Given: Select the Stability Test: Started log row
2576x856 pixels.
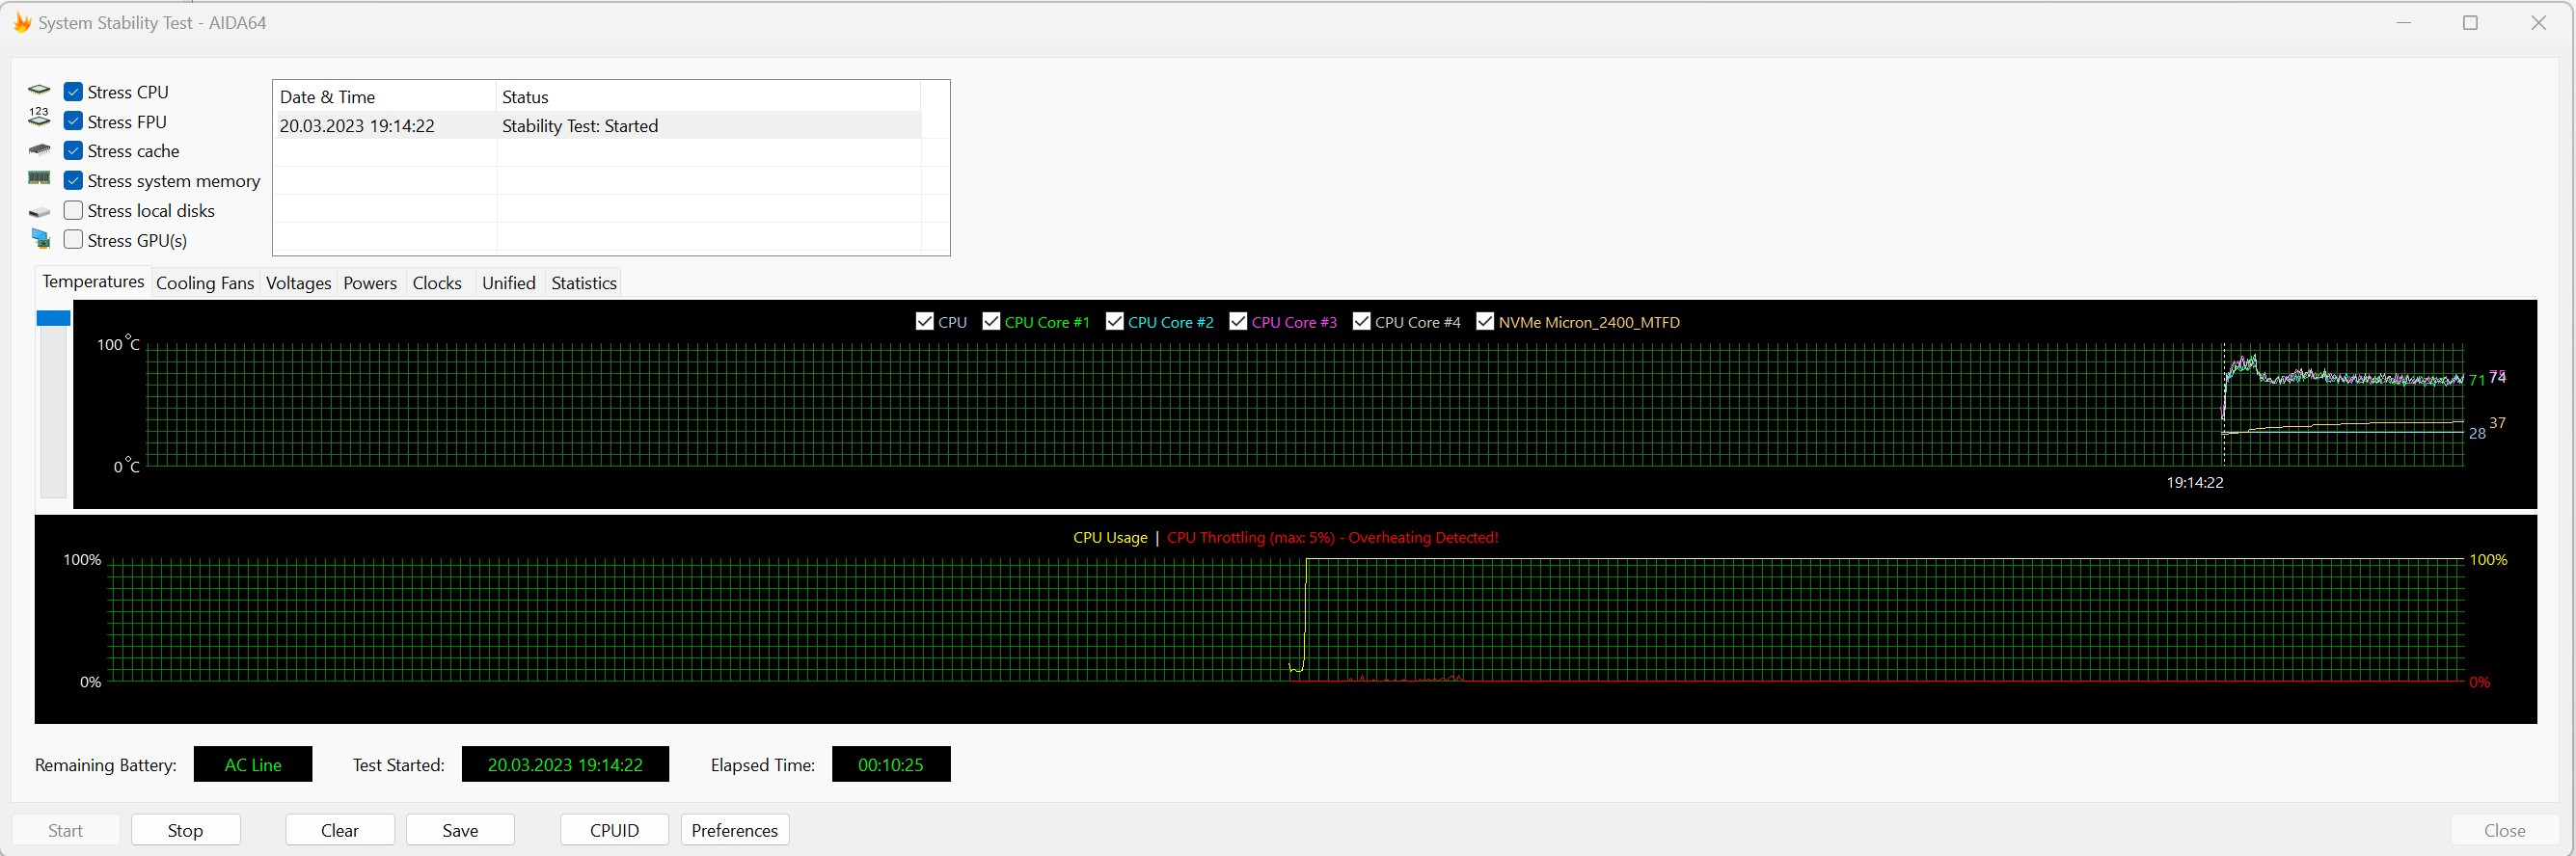Looking at the screenshot, I should pos(580,126).
